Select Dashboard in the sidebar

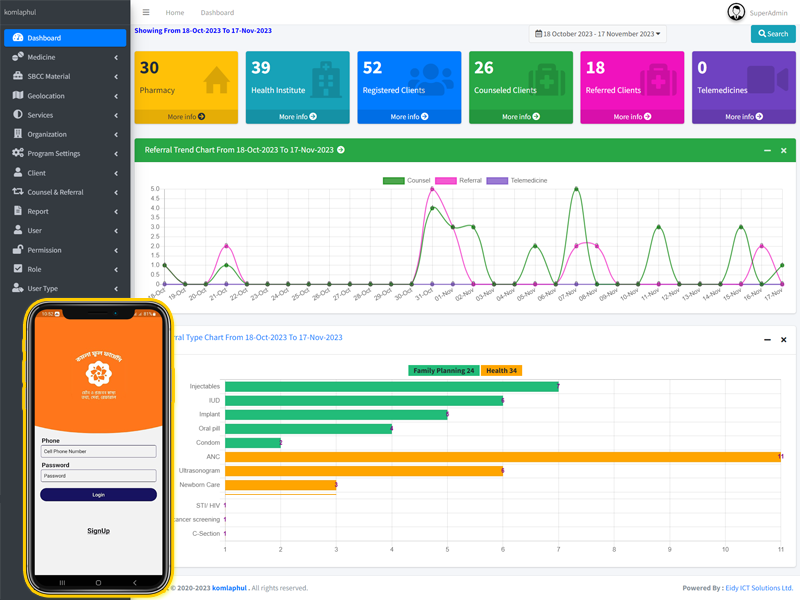point(65,38)
